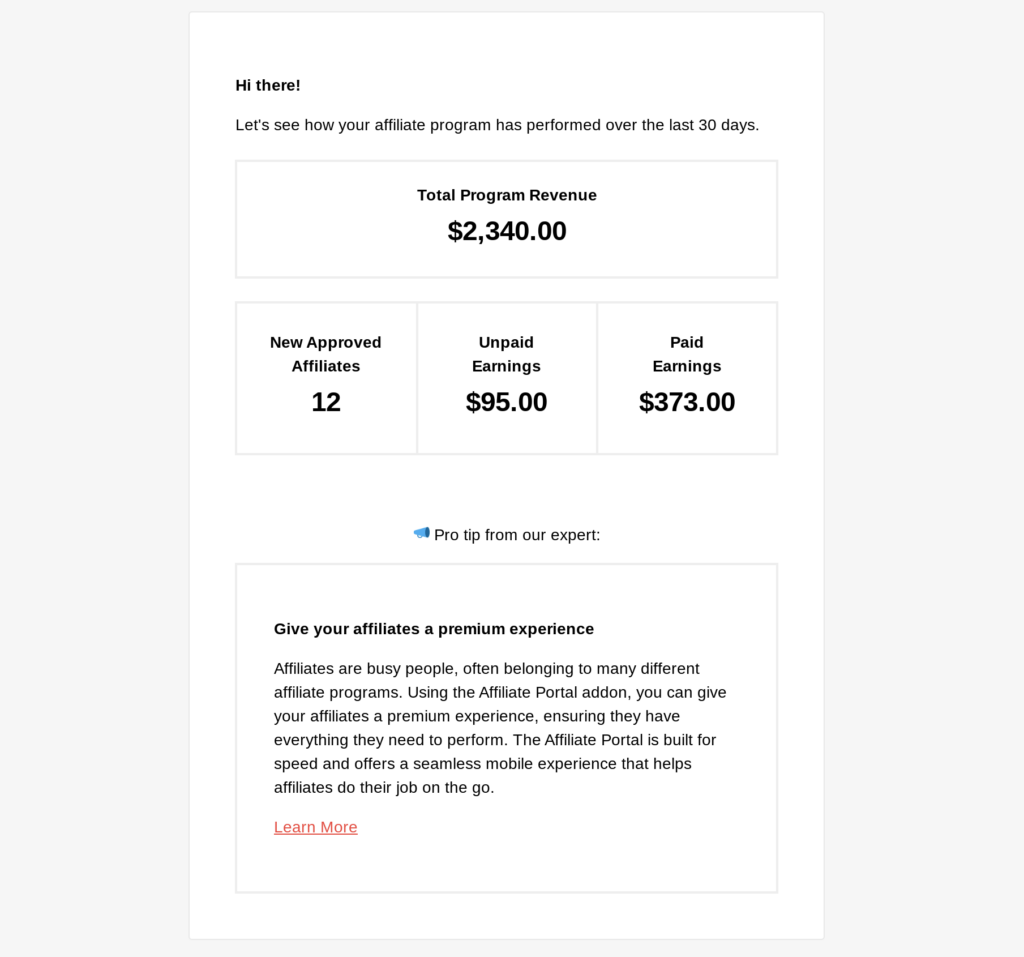The width and height of the screenshot is (1024, 957).
Task: Click the line ending with 'job on the go'
Action: tap(384, 787)
